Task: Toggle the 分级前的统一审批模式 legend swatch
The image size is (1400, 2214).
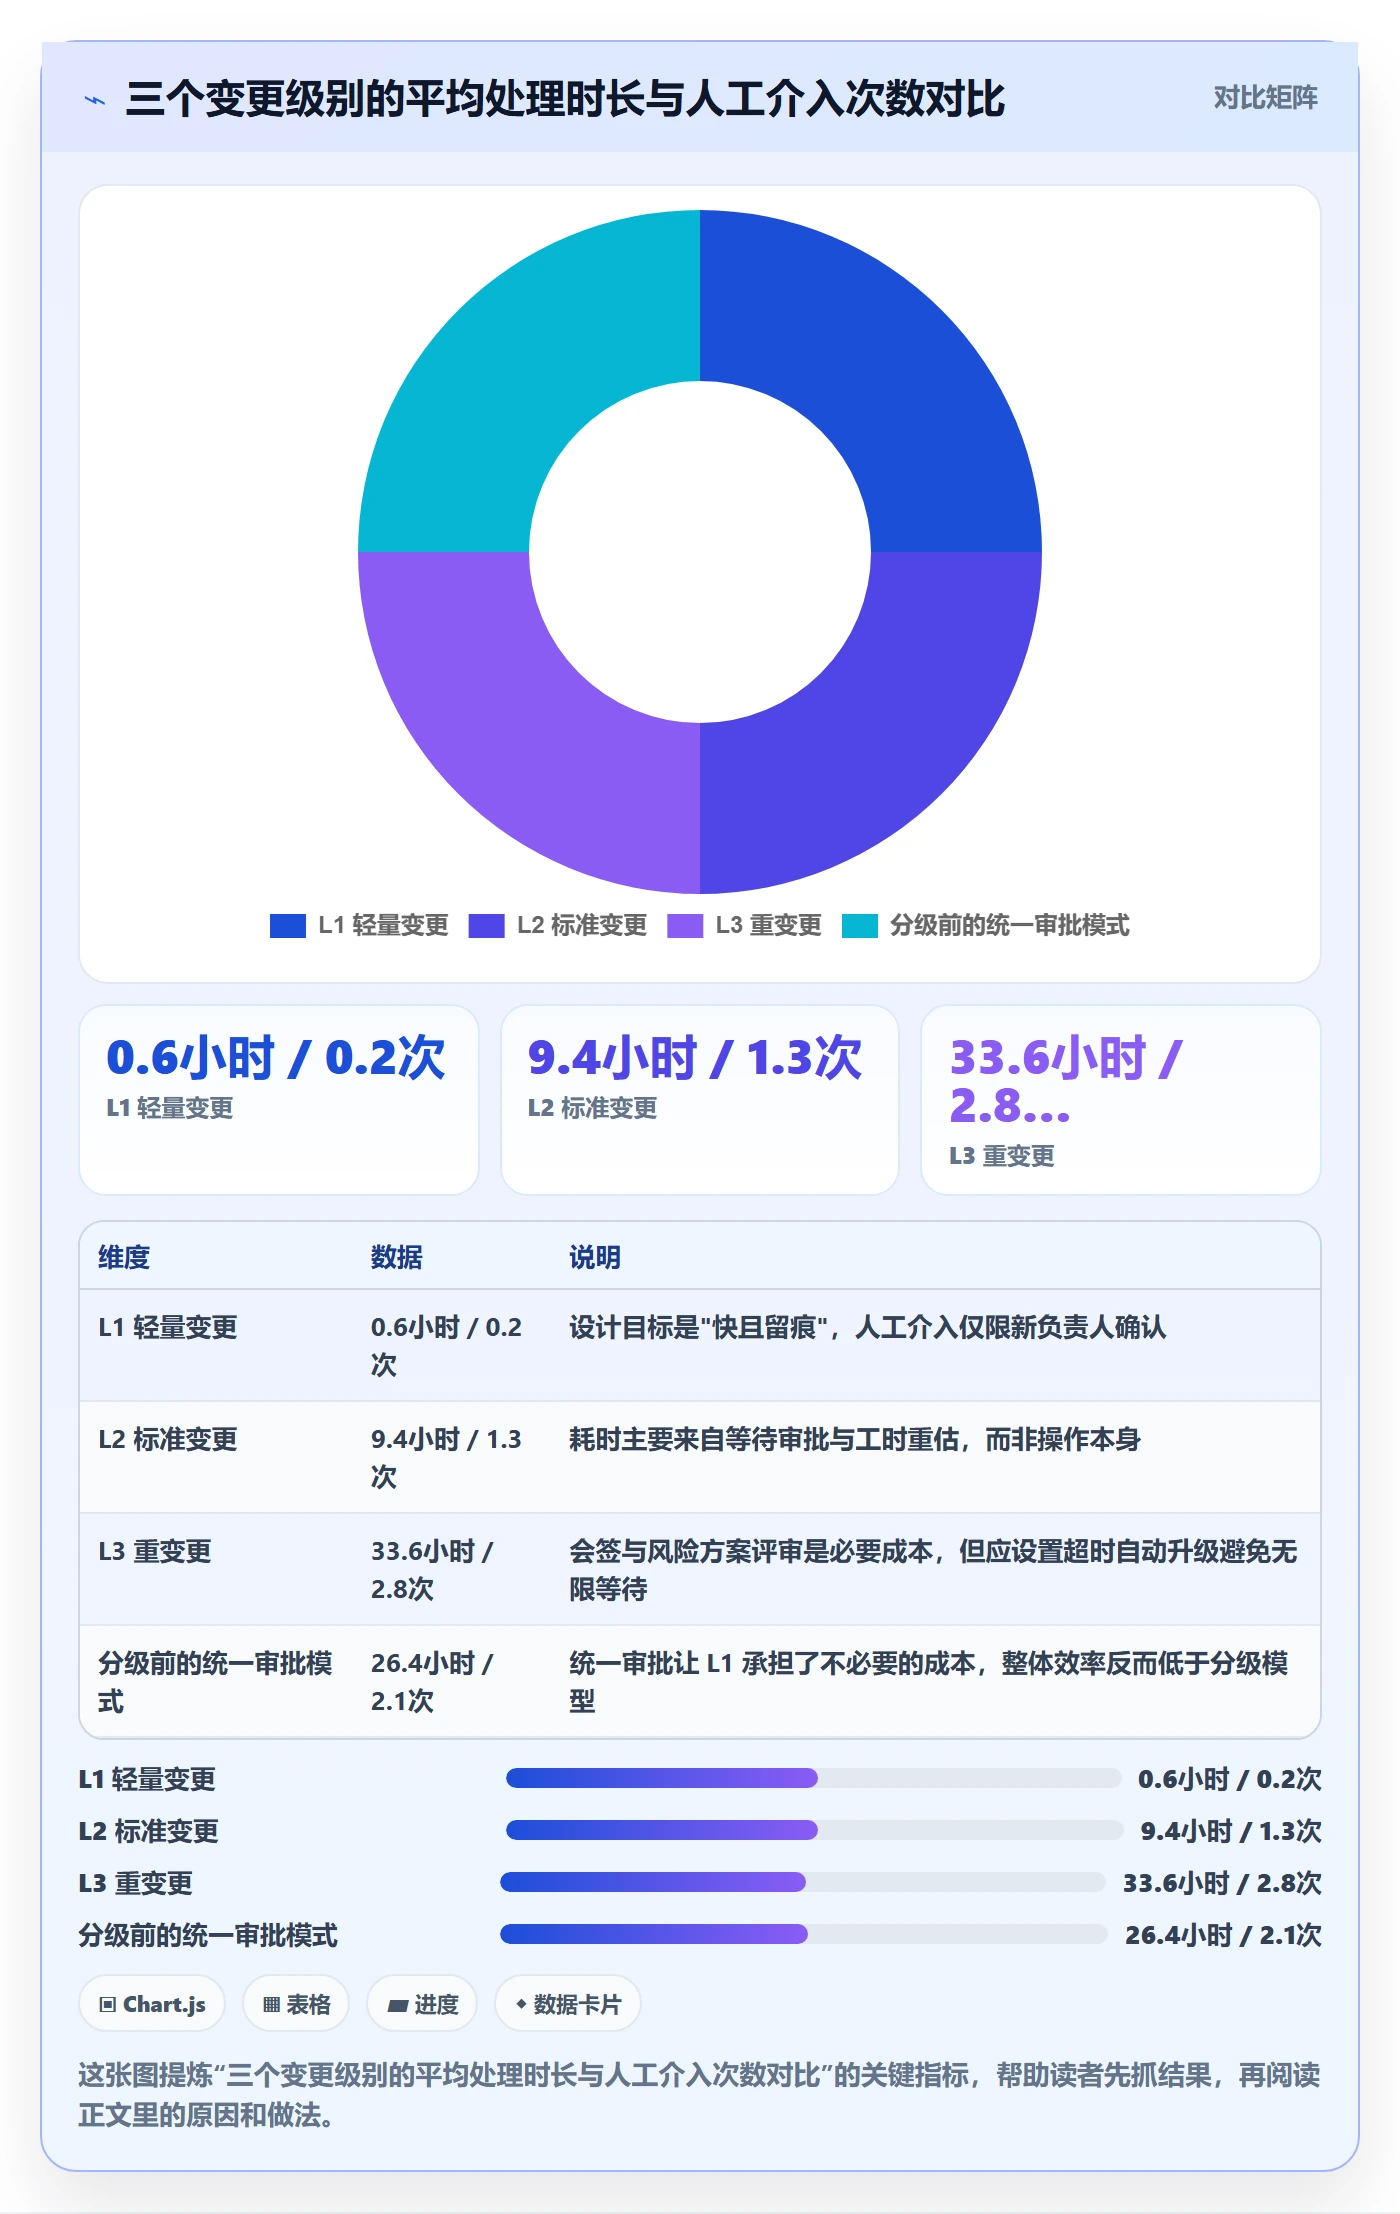Action: tap(860, 926)
